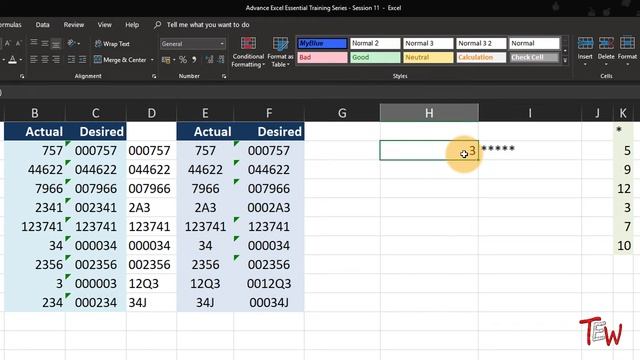This screenshot has width=640, height=360.
Task: Open the Data ribbon tab
Action: (x=42, y=25)
